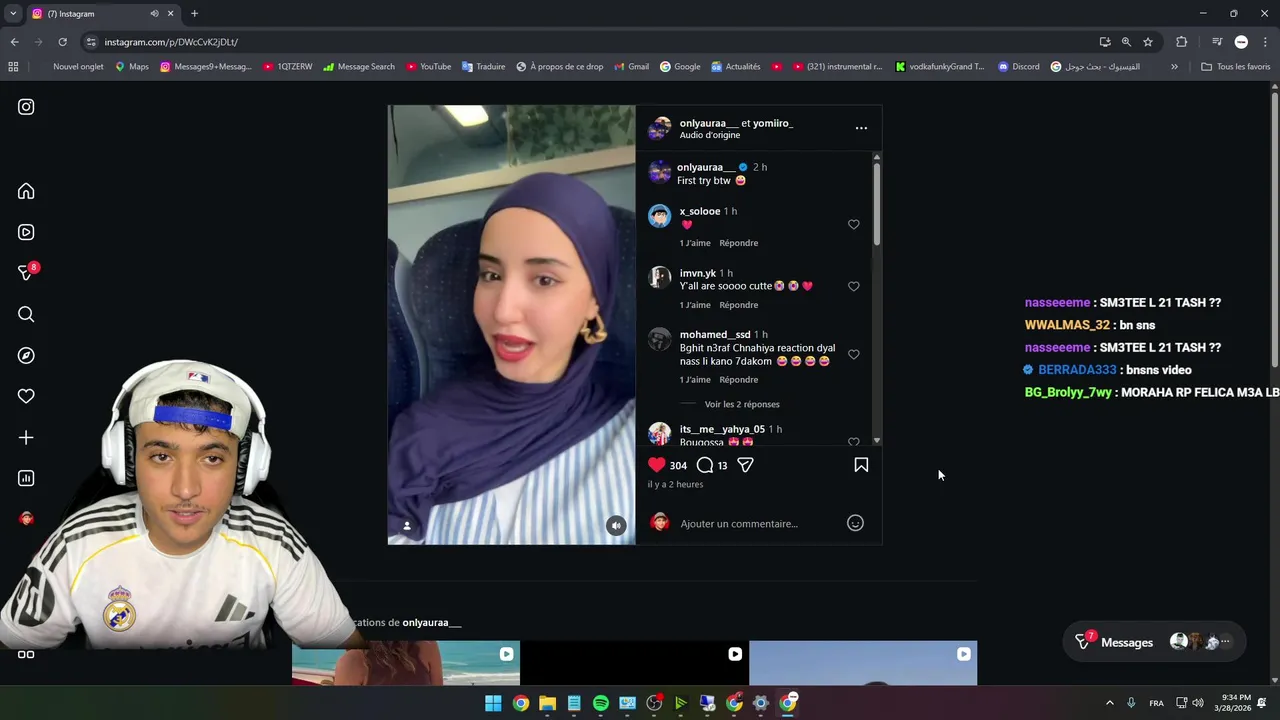Viewport: 1280px width, 720px height.
Task: Open Chrome's three-dot menu
Action: pyautogui.click(x=1266, y=42)
